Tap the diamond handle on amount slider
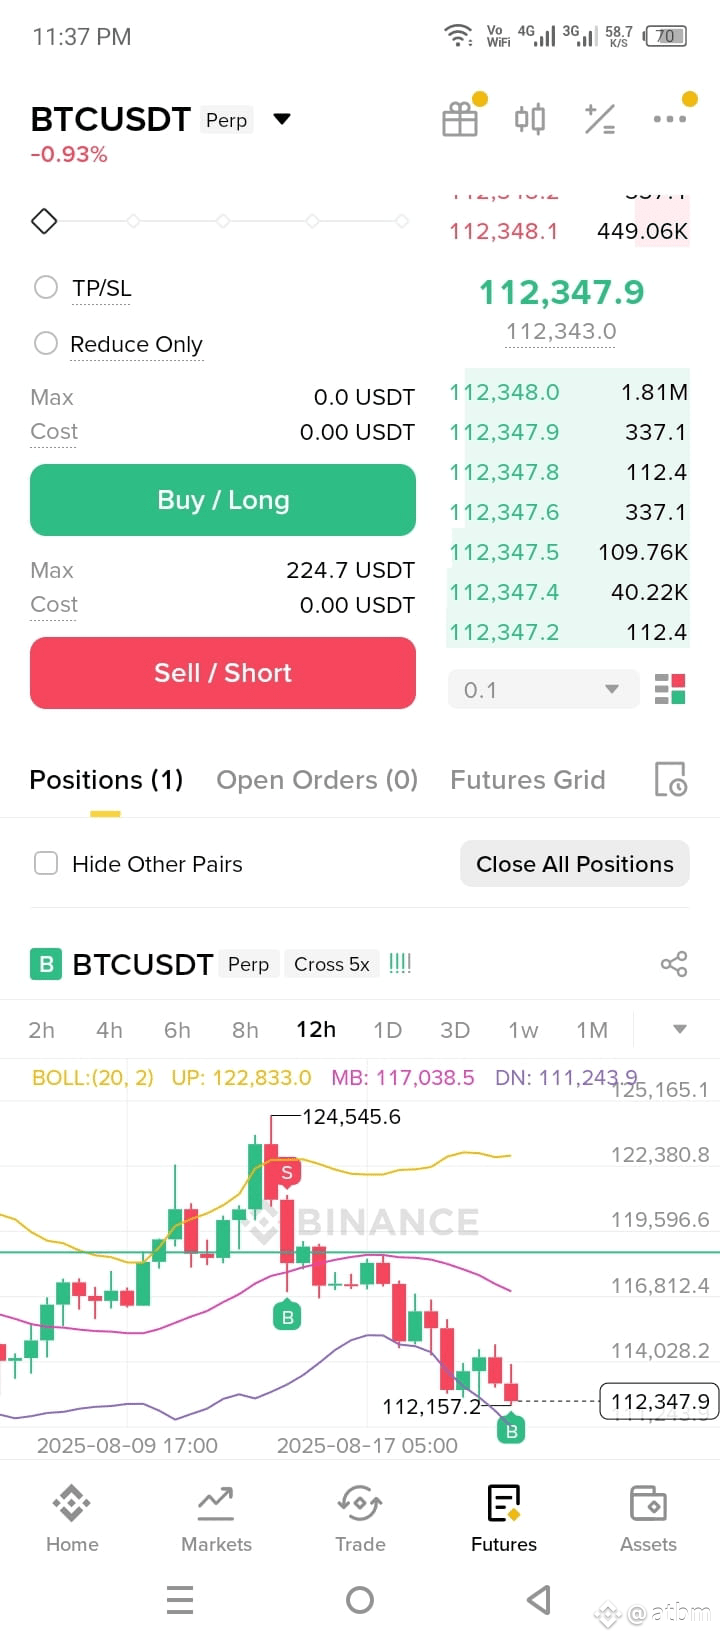The width and height of the screenshot is (720, 1640). click(44, 221)
